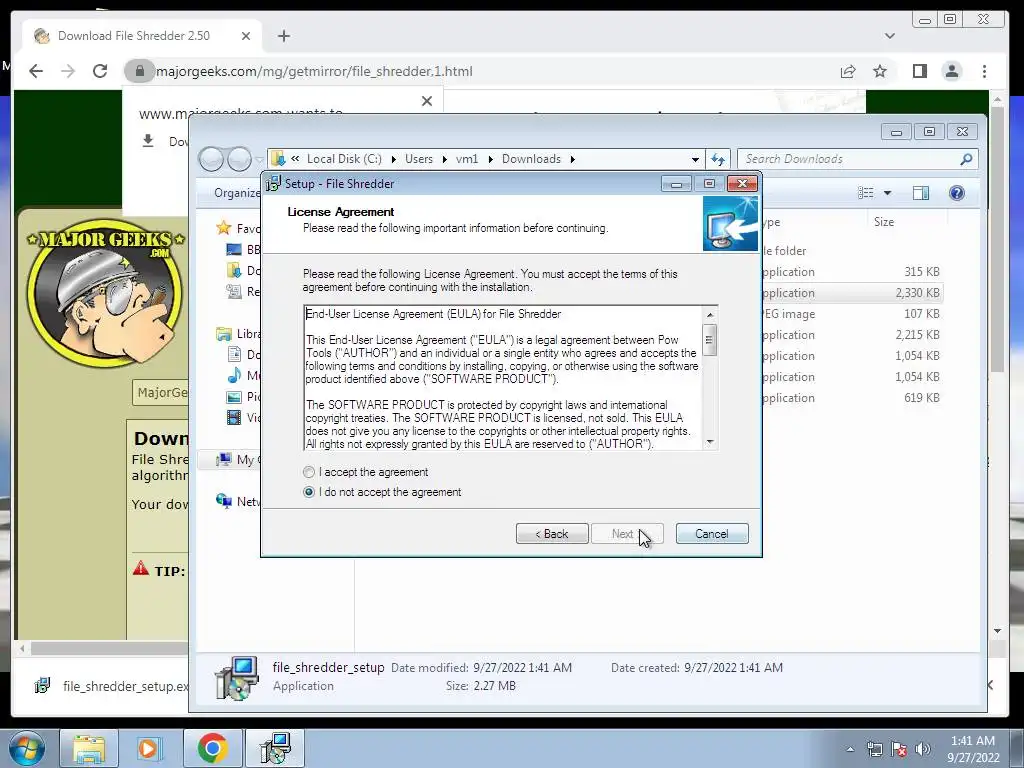Select 'I do not accept the agreement' option
Screen dimensions: 1024x768
coord(309,492)
